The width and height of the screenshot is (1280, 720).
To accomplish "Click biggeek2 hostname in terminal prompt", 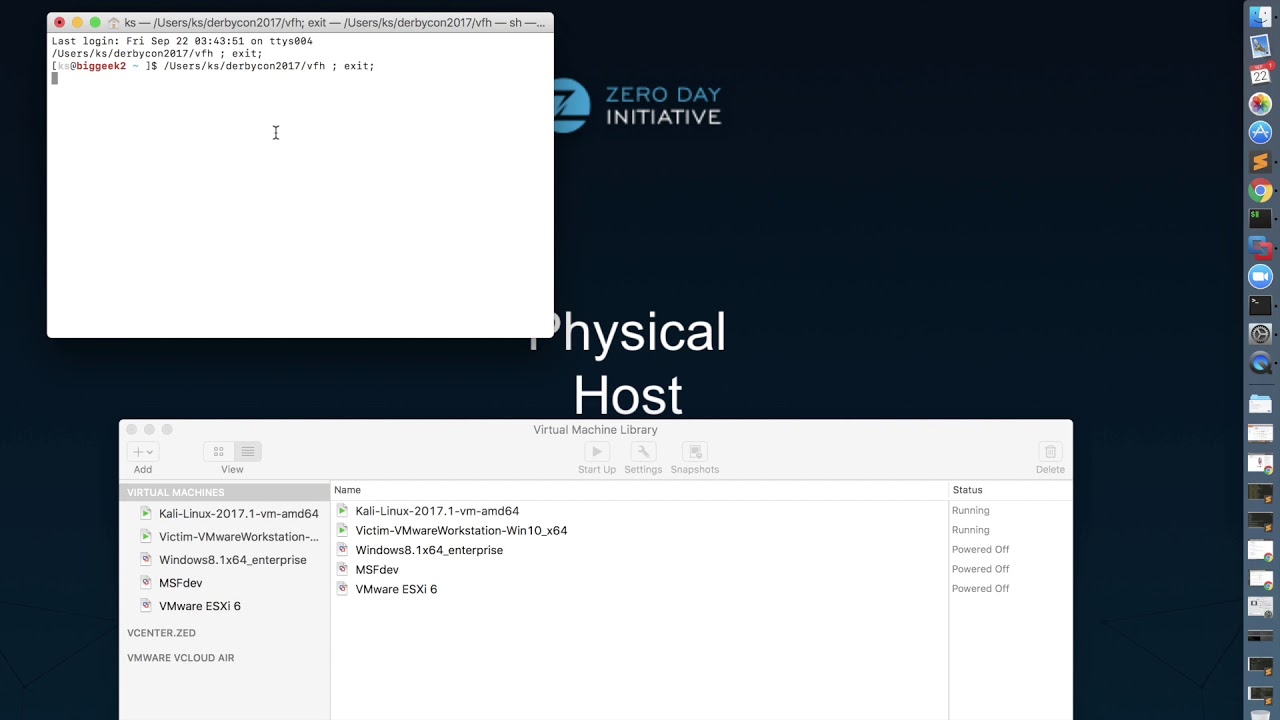I will tap(101, 66).
